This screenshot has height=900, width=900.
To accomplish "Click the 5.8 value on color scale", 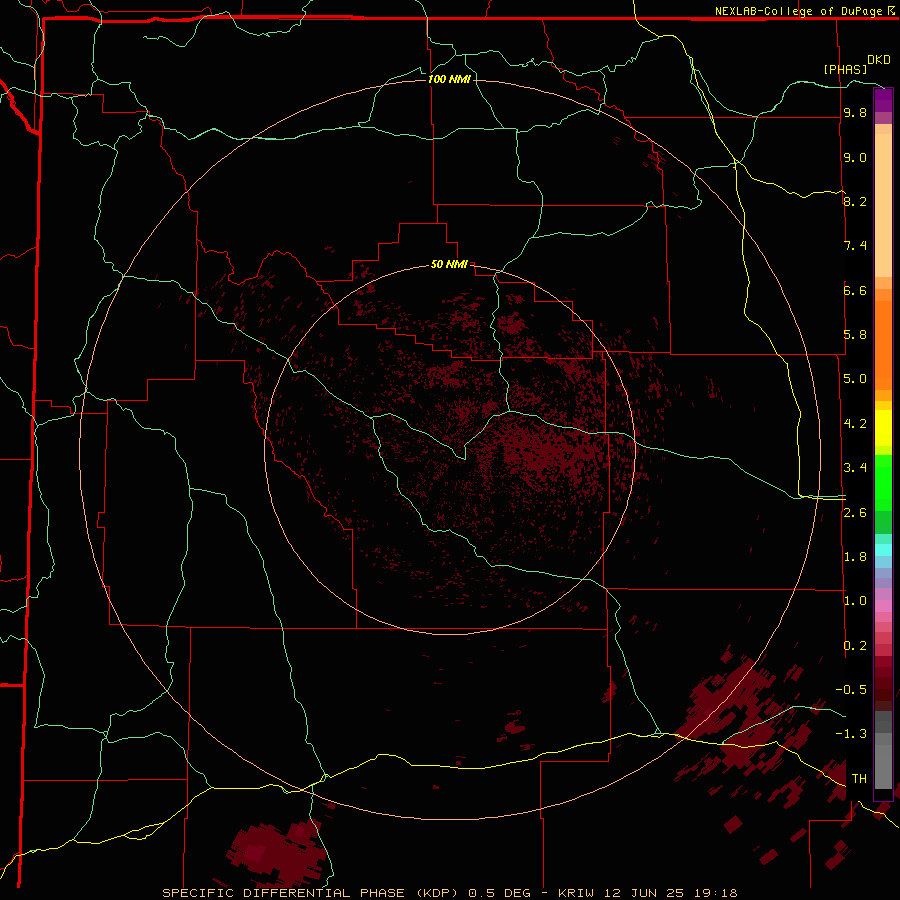I will coord(855,335).
